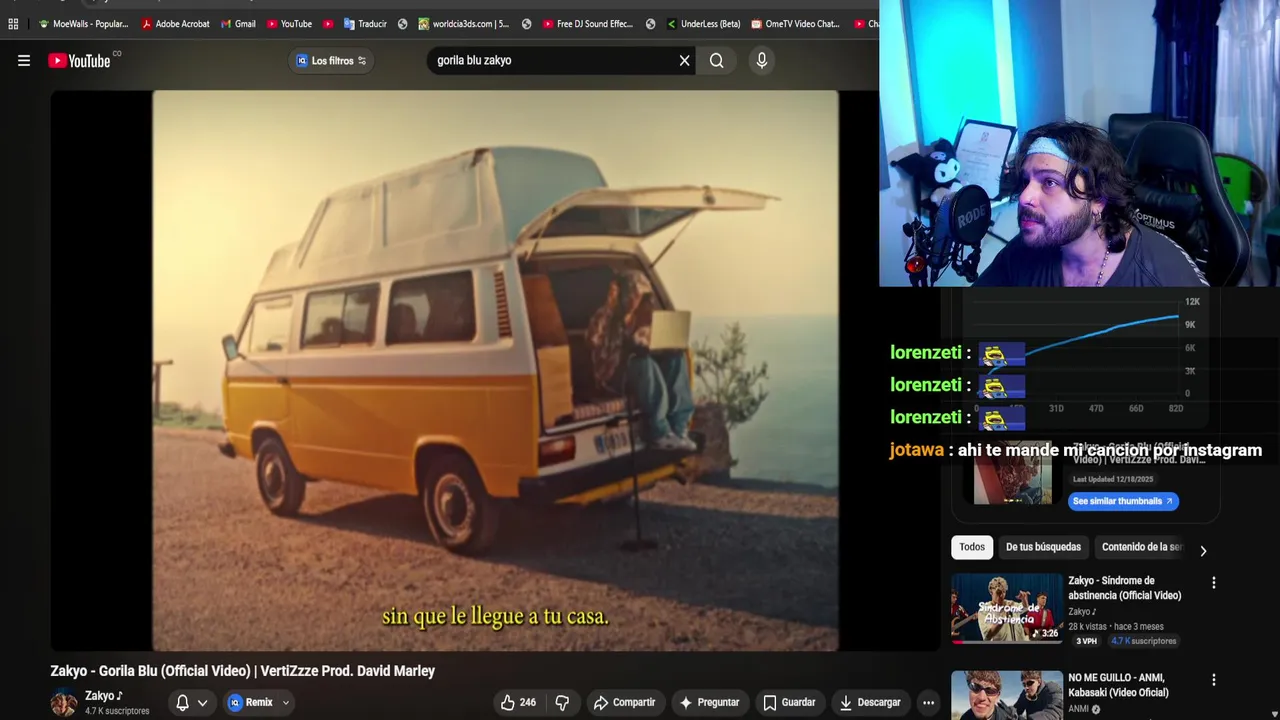The image size is (1280, 720).
Task: Click the 3 VPH badge
Action: [1086, 641]
